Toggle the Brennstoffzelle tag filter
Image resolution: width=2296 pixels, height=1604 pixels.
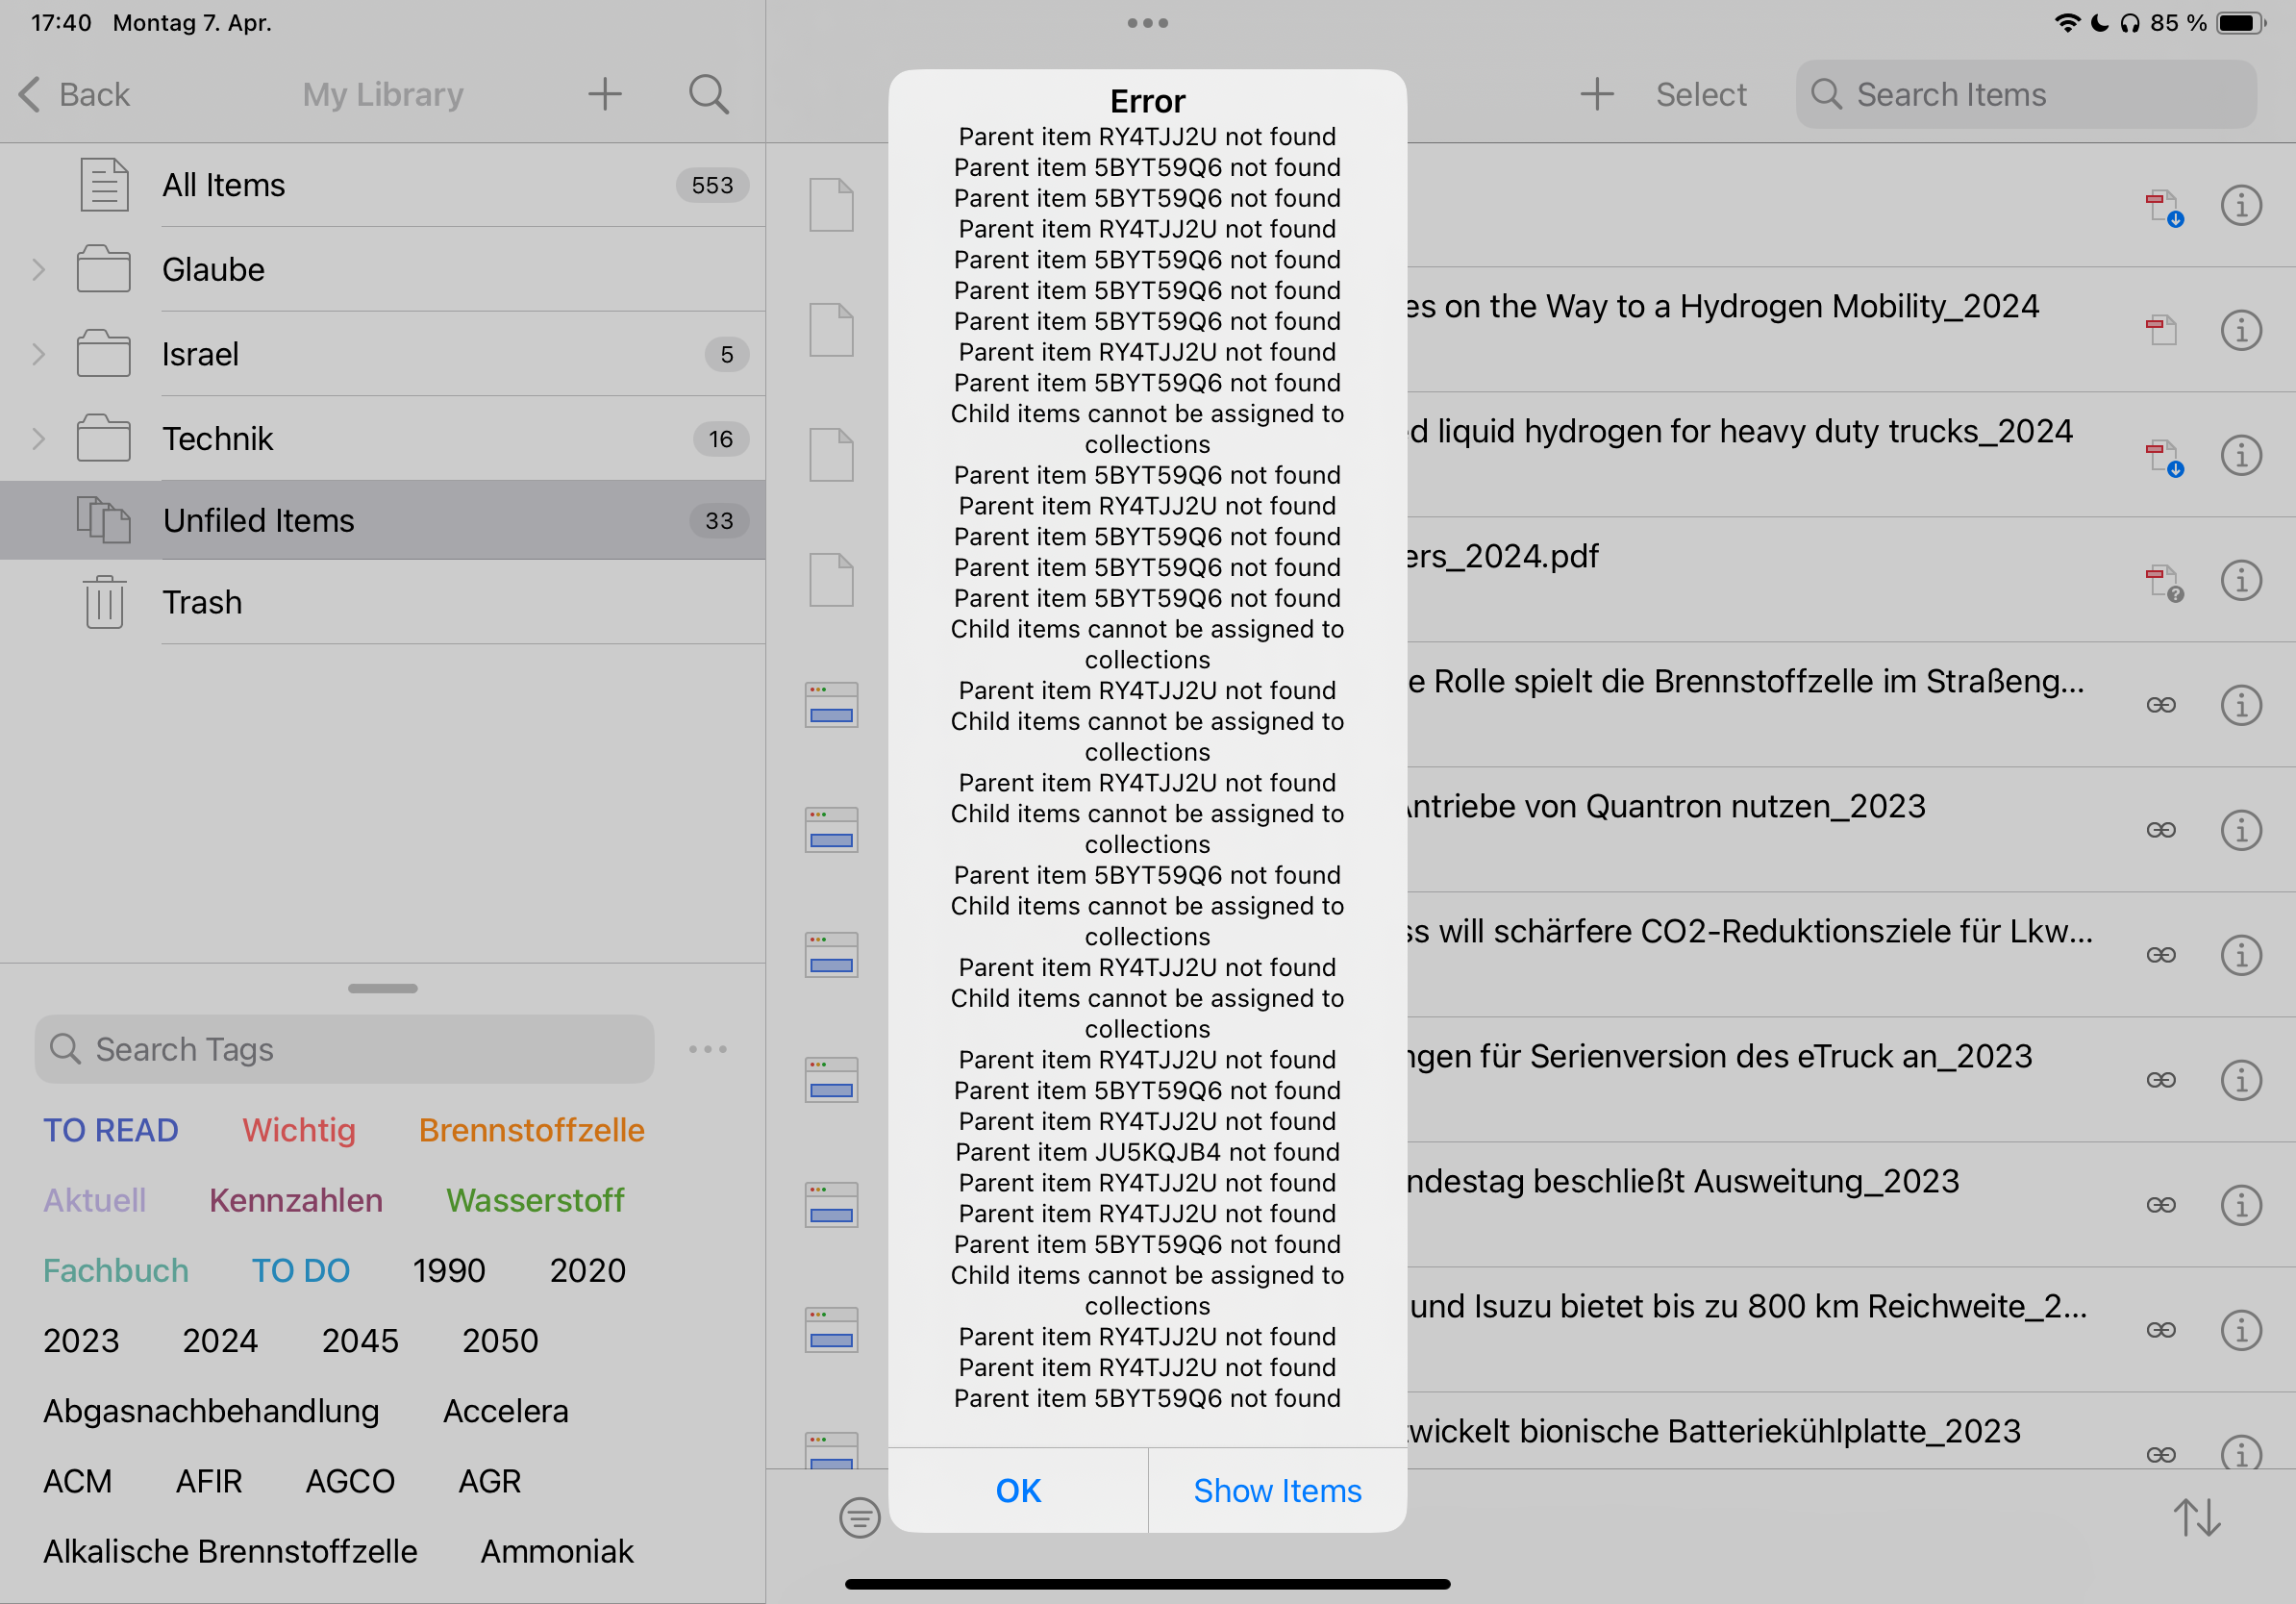[x=531, y=1130]
